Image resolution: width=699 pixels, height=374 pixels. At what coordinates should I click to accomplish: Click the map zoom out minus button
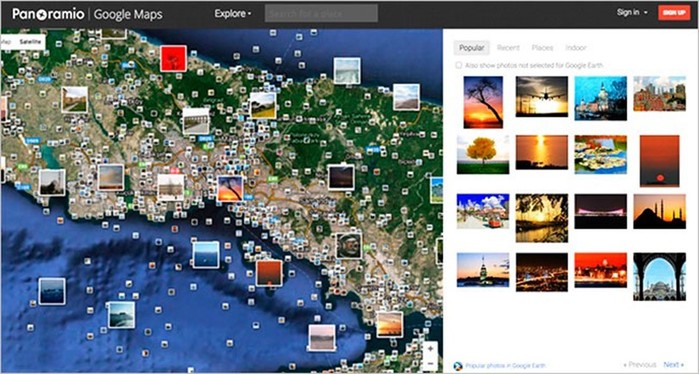tap(430, 364)
